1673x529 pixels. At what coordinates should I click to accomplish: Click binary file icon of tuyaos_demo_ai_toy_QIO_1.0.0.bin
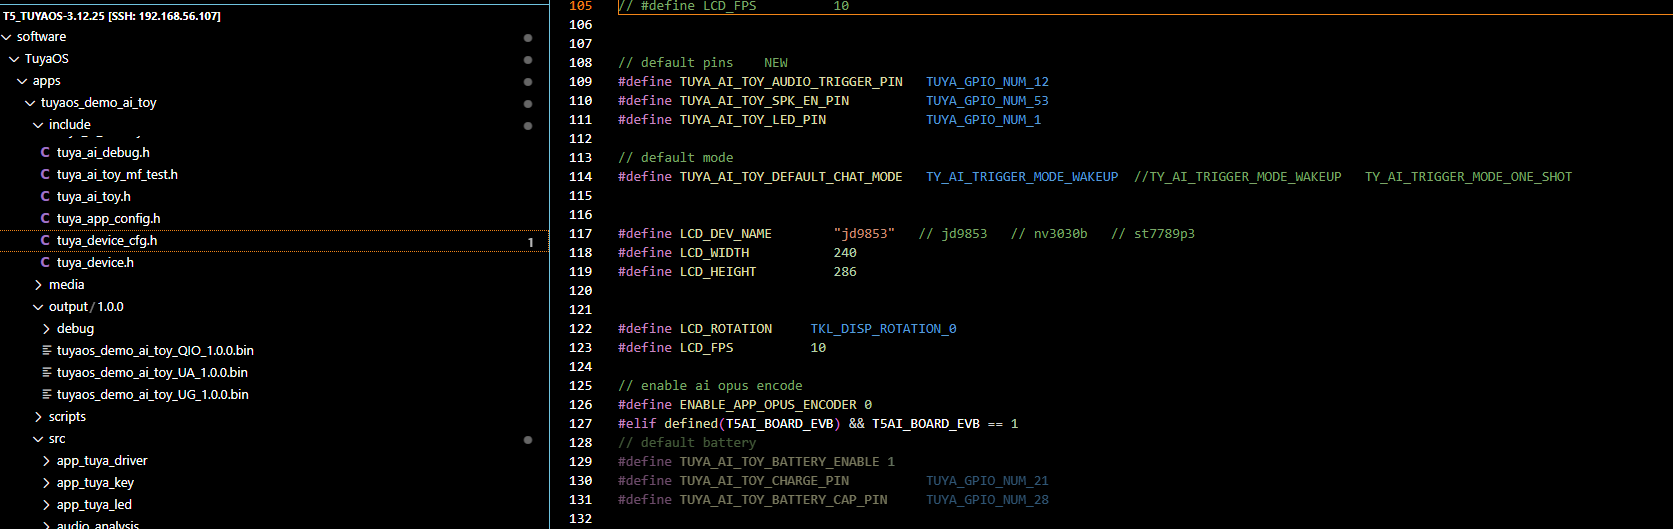tap(47, 351)
